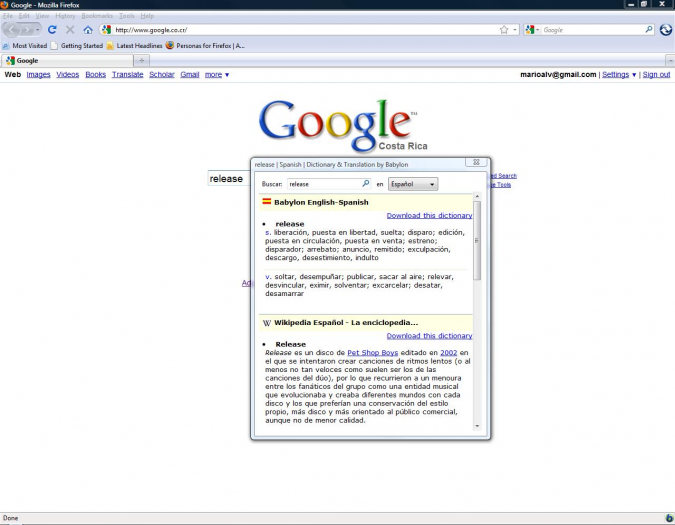
Task: Open the back/forward history dropdown arrow
Action: coord(37,30)
